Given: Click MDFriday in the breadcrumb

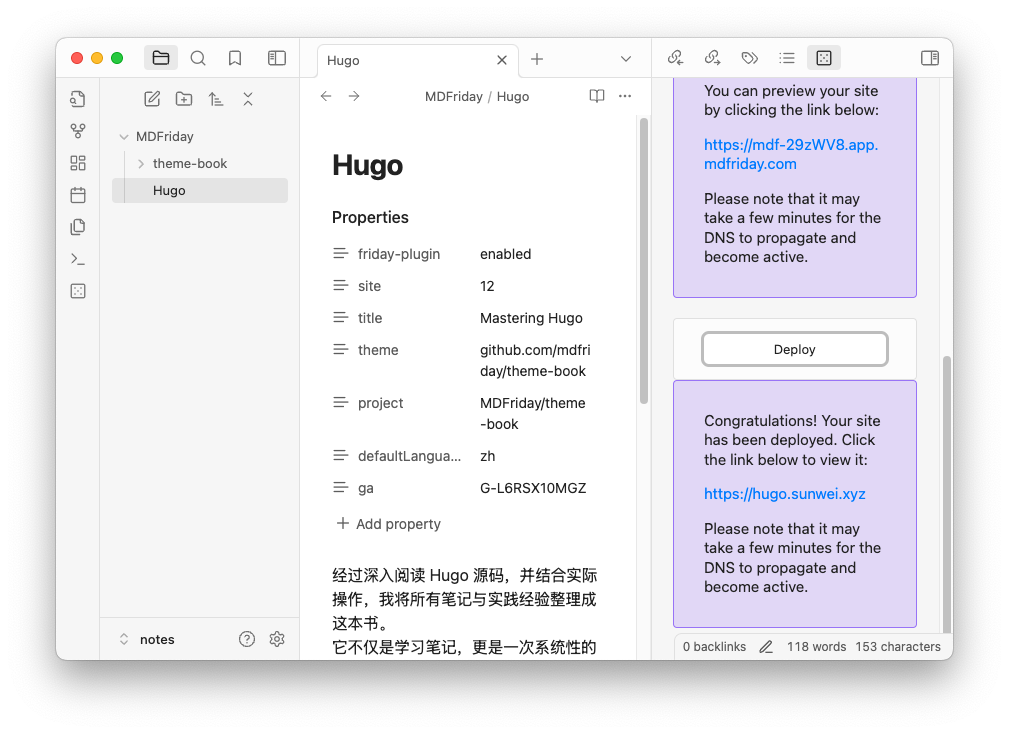Looking at the screenshot, I should pos(454,96).
